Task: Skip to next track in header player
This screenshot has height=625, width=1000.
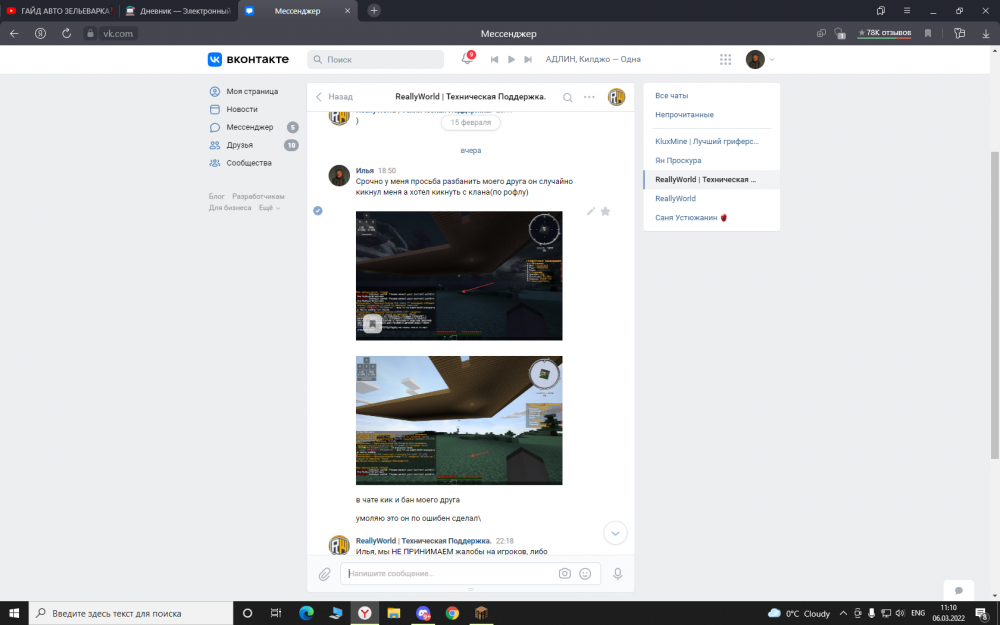Action: pos(527,59)
